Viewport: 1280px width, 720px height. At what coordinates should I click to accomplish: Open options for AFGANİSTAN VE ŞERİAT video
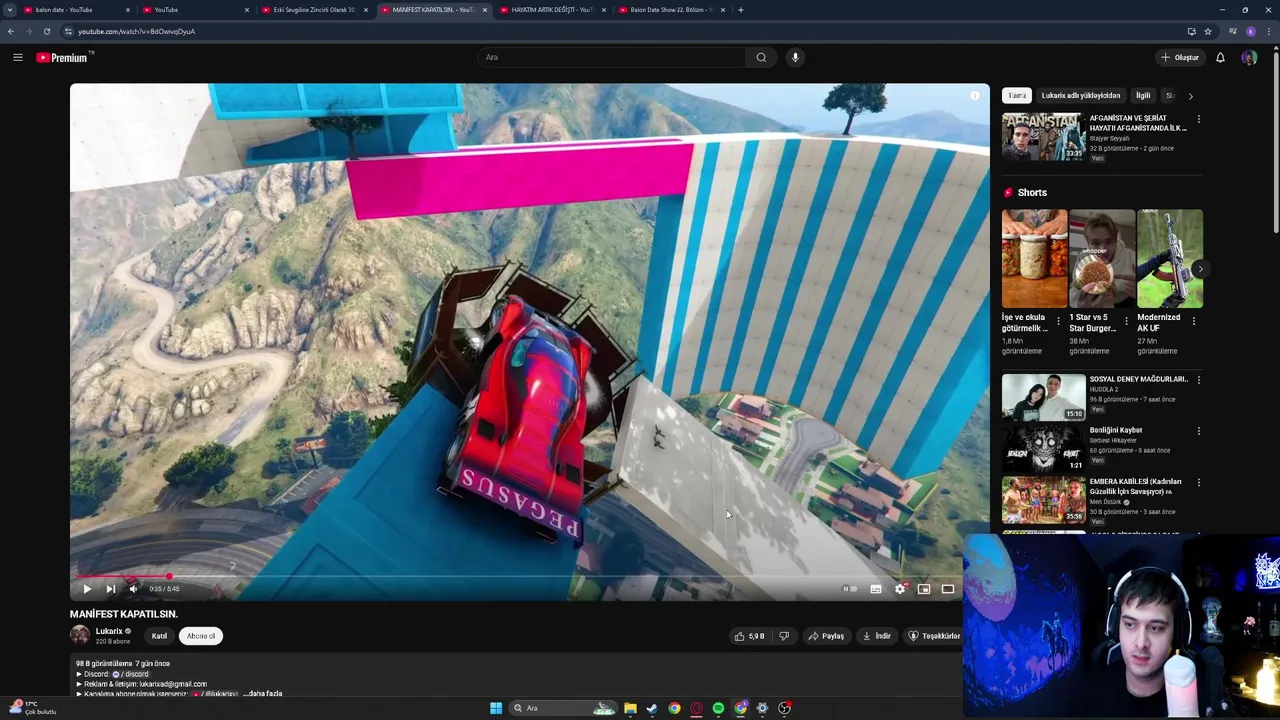click(1198, 119)
